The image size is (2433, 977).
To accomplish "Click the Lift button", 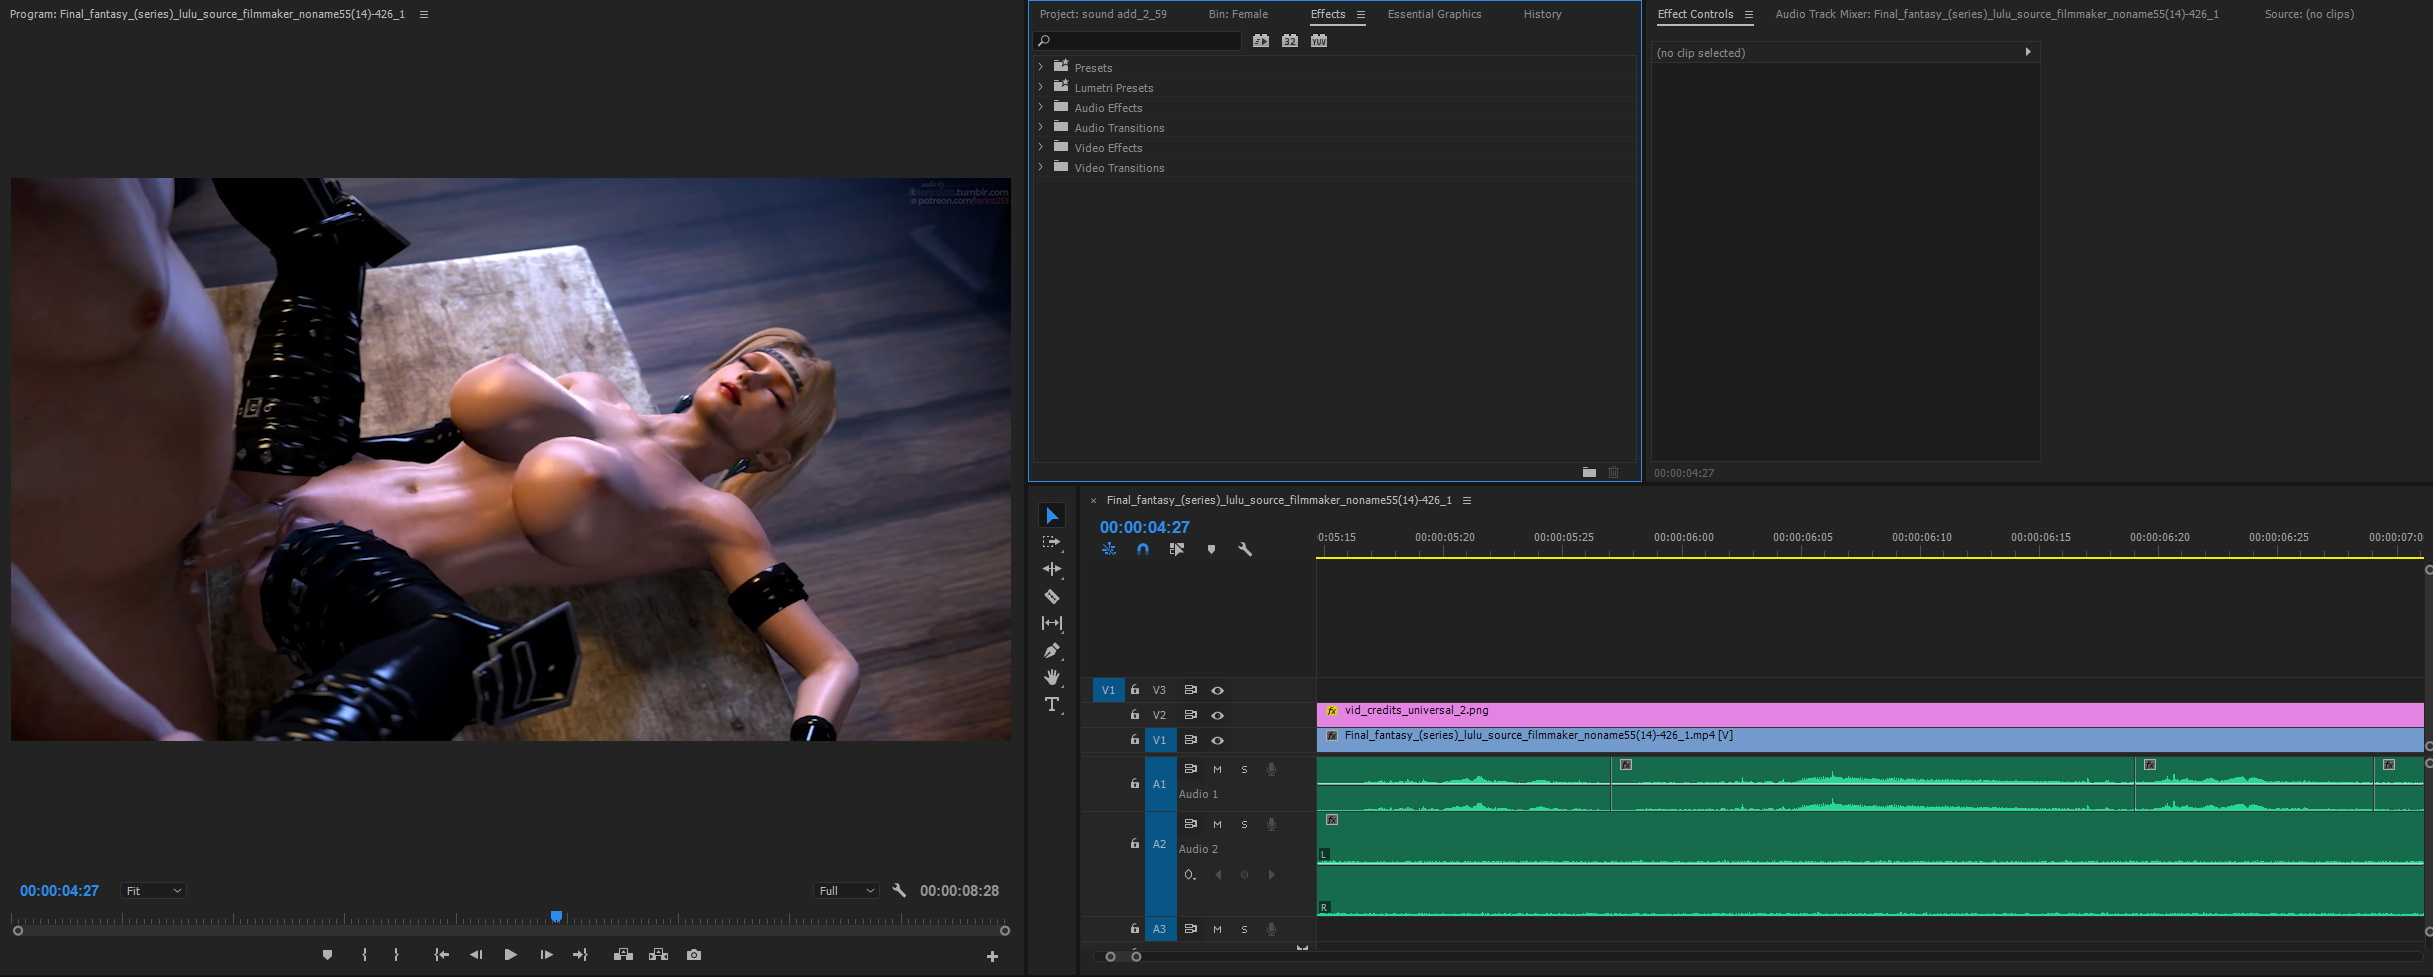I will click(623, 955).
